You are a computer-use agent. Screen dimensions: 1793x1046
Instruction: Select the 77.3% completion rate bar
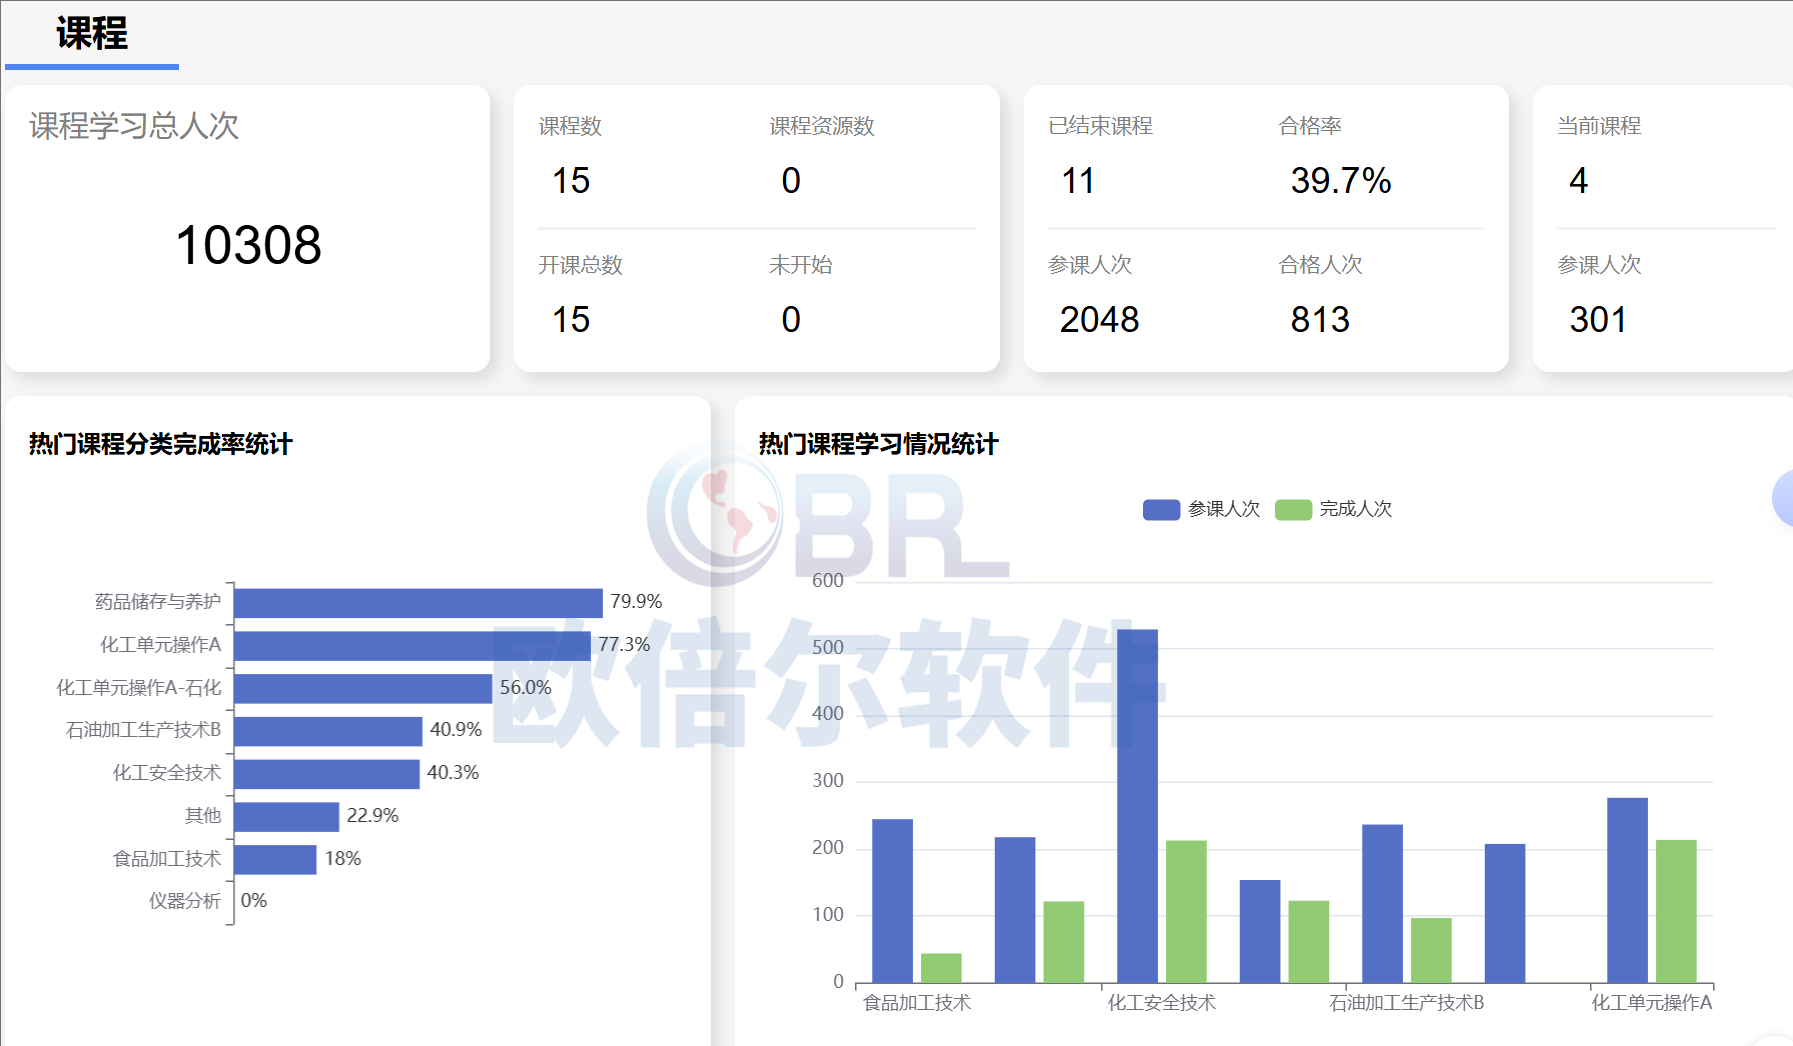click(x=412, y=646)
